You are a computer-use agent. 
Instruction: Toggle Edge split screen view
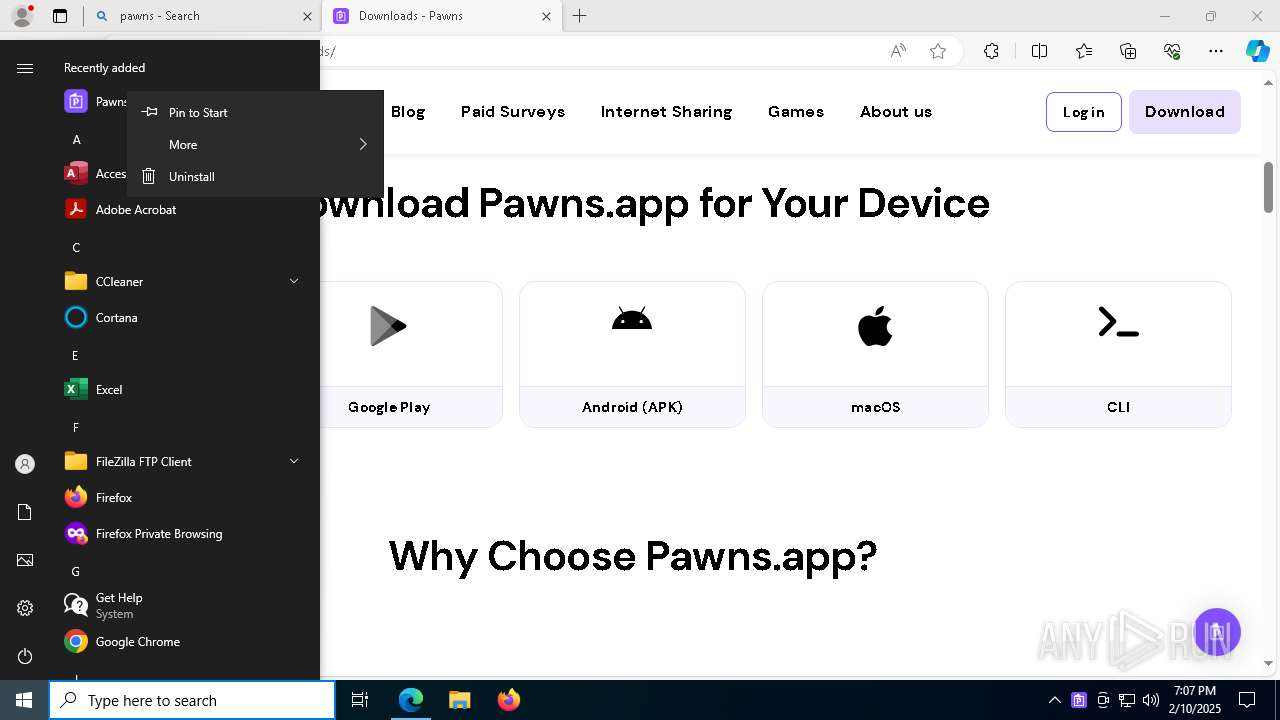pos(1039,51)
